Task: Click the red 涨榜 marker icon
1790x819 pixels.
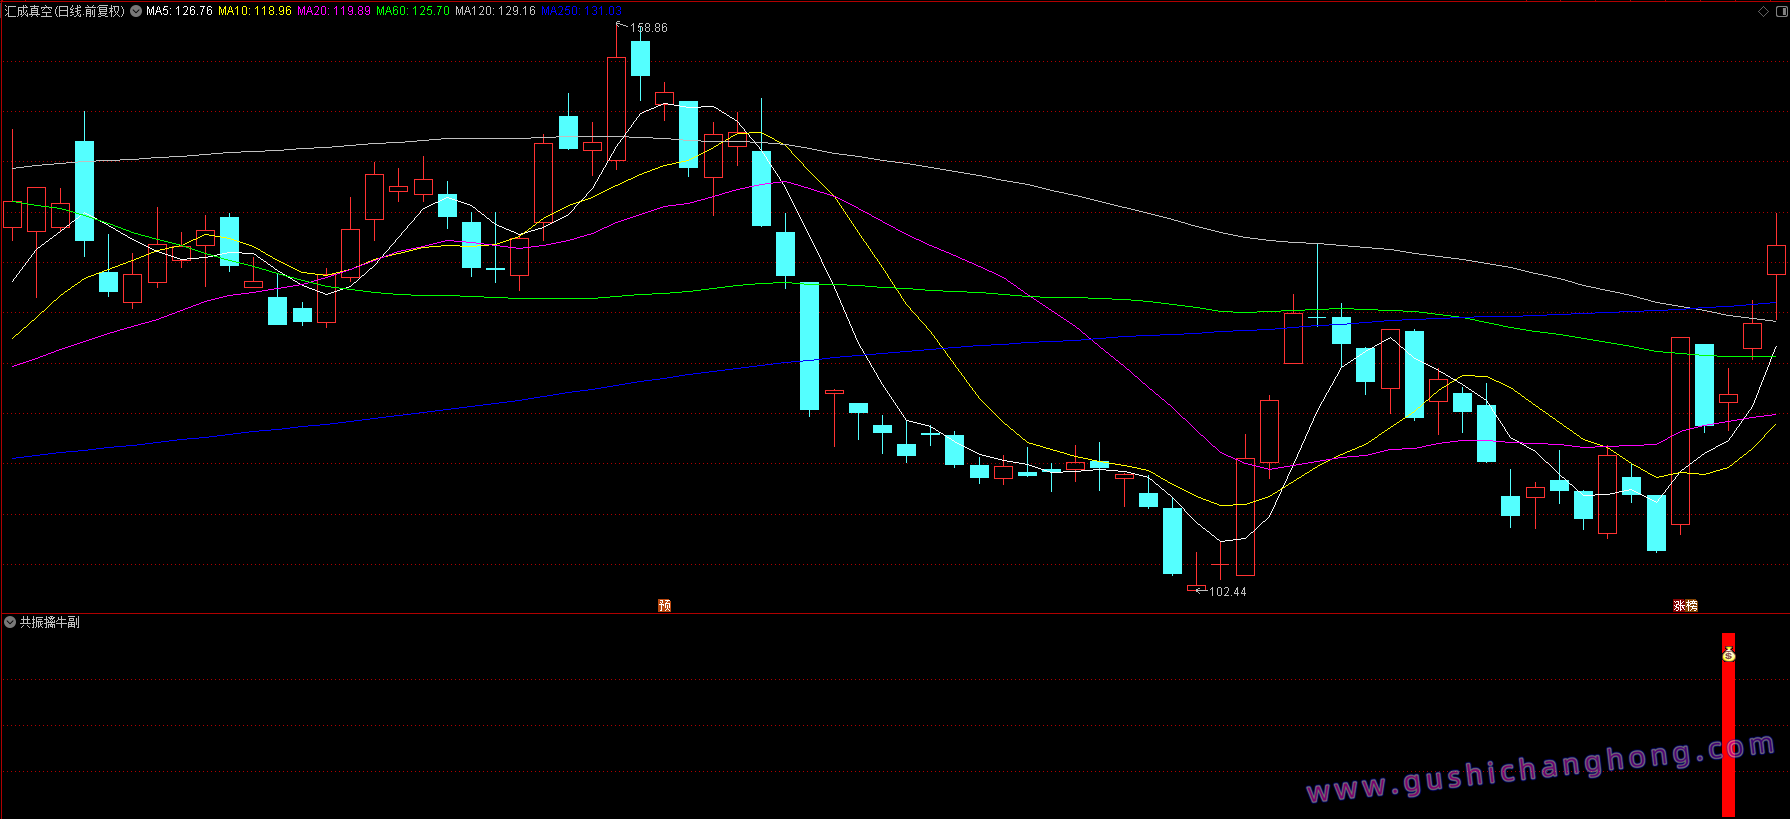Action: tap(1685, 605)
